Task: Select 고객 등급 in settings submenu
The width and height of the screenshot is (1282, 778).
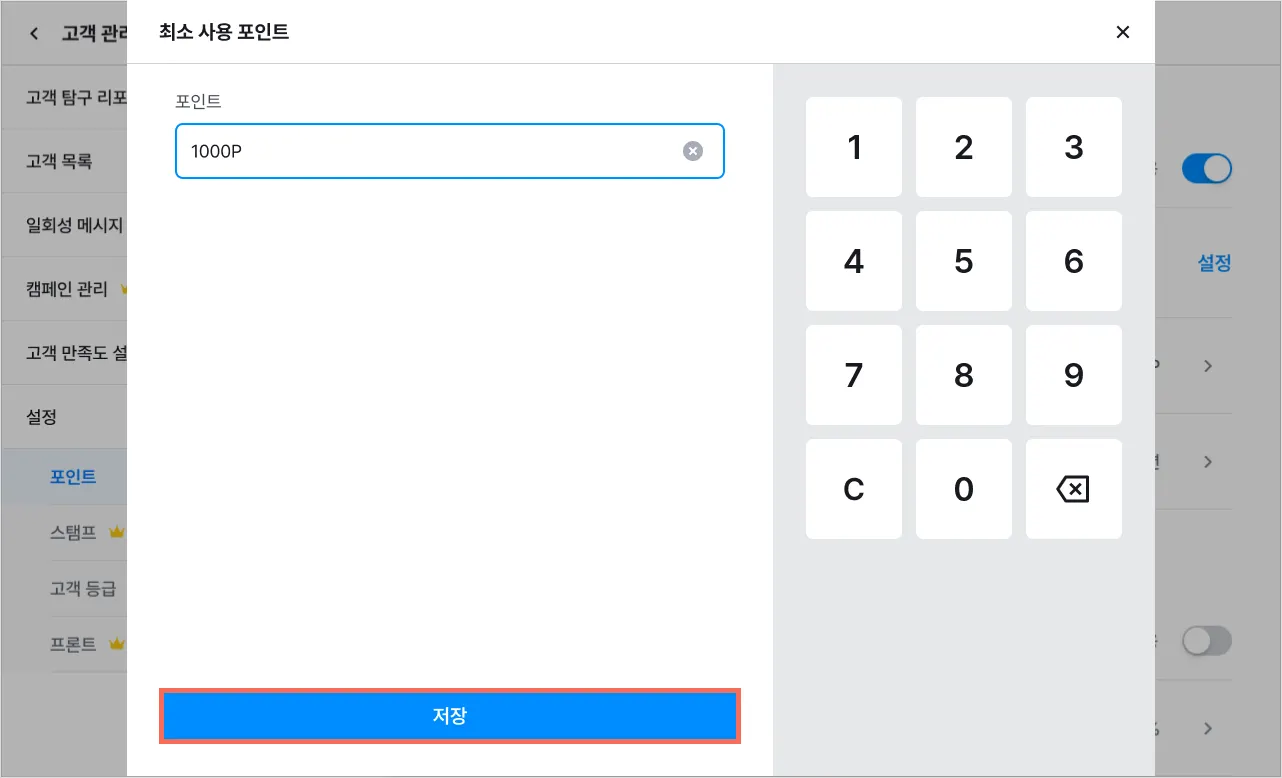Action: [x=83, y=589]
